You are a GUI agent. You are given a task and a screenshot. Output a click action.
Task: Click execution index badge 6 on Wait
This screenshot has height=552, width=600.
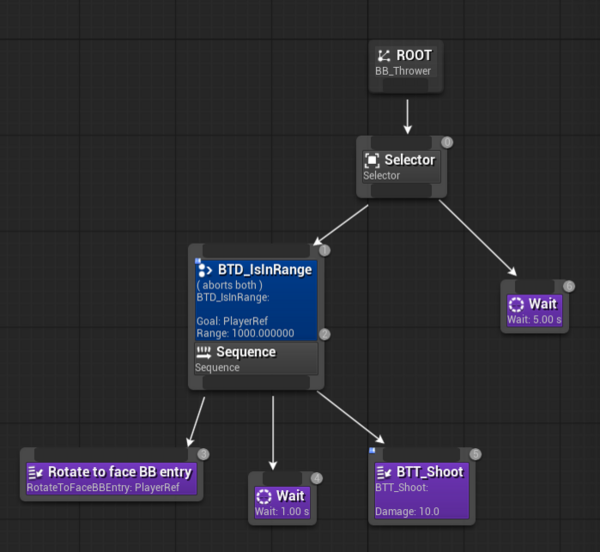tap(569, 286)
